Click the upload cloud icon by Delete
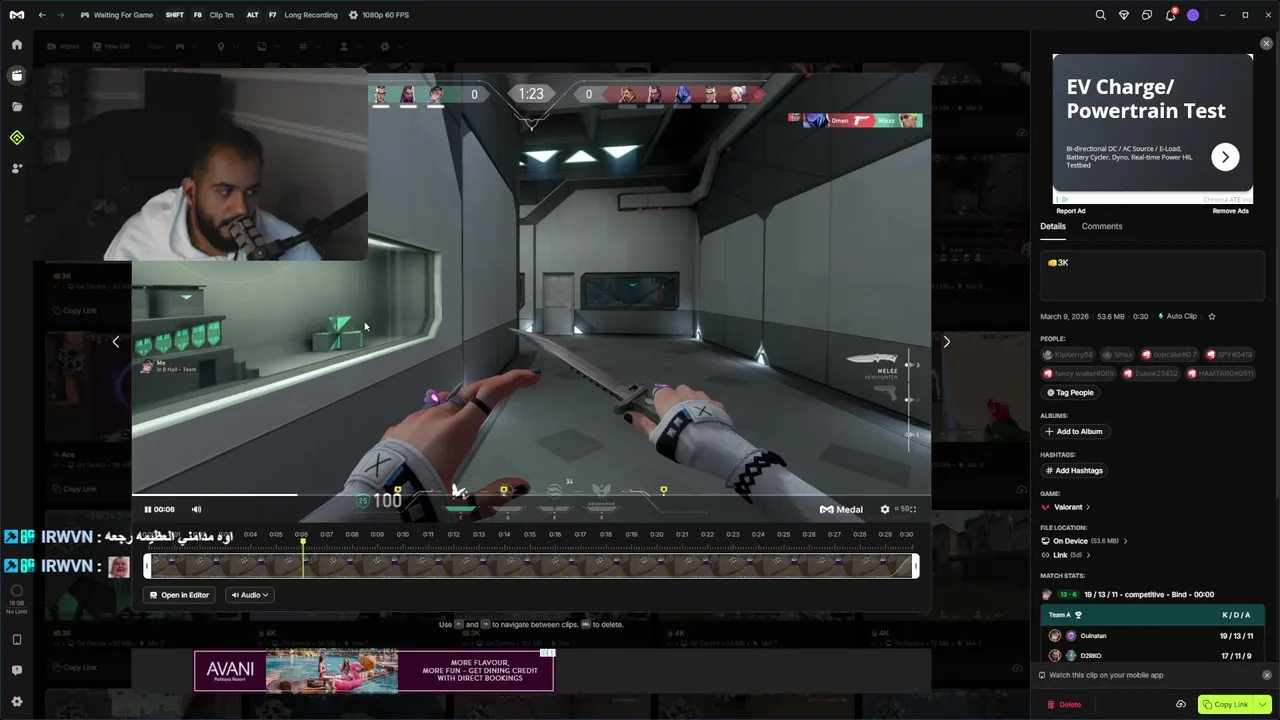 tap(1181, 704)
